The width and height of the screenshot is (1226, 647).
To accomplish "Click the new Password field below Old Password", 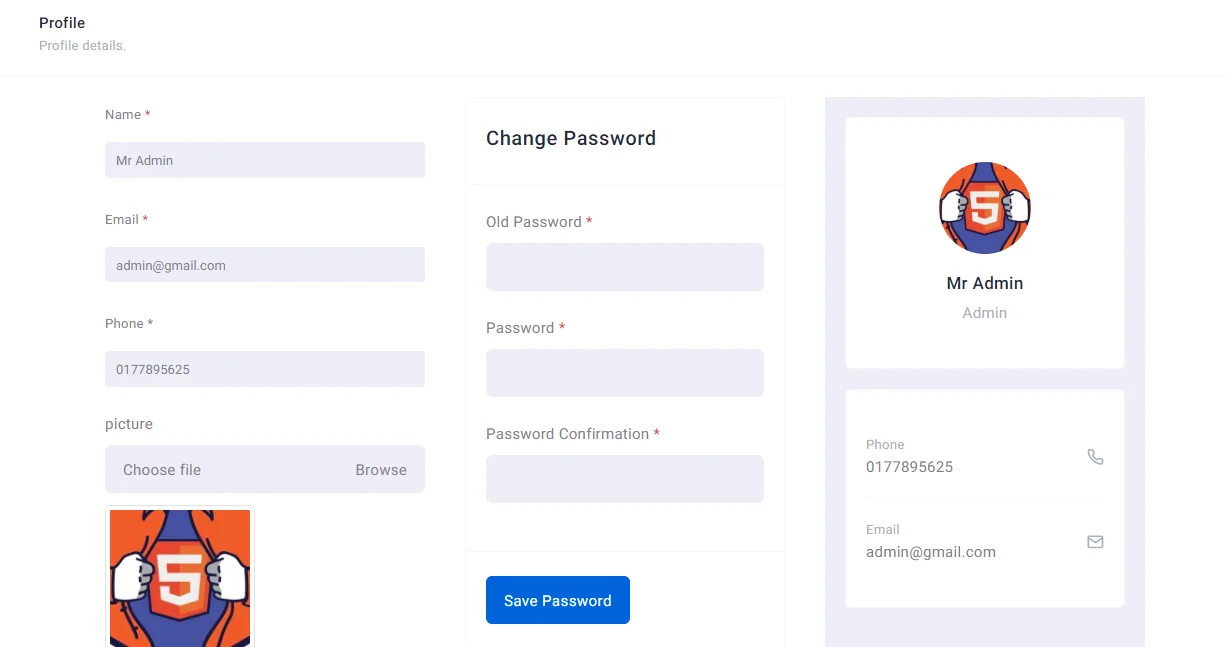I will [x=625, y=373].
